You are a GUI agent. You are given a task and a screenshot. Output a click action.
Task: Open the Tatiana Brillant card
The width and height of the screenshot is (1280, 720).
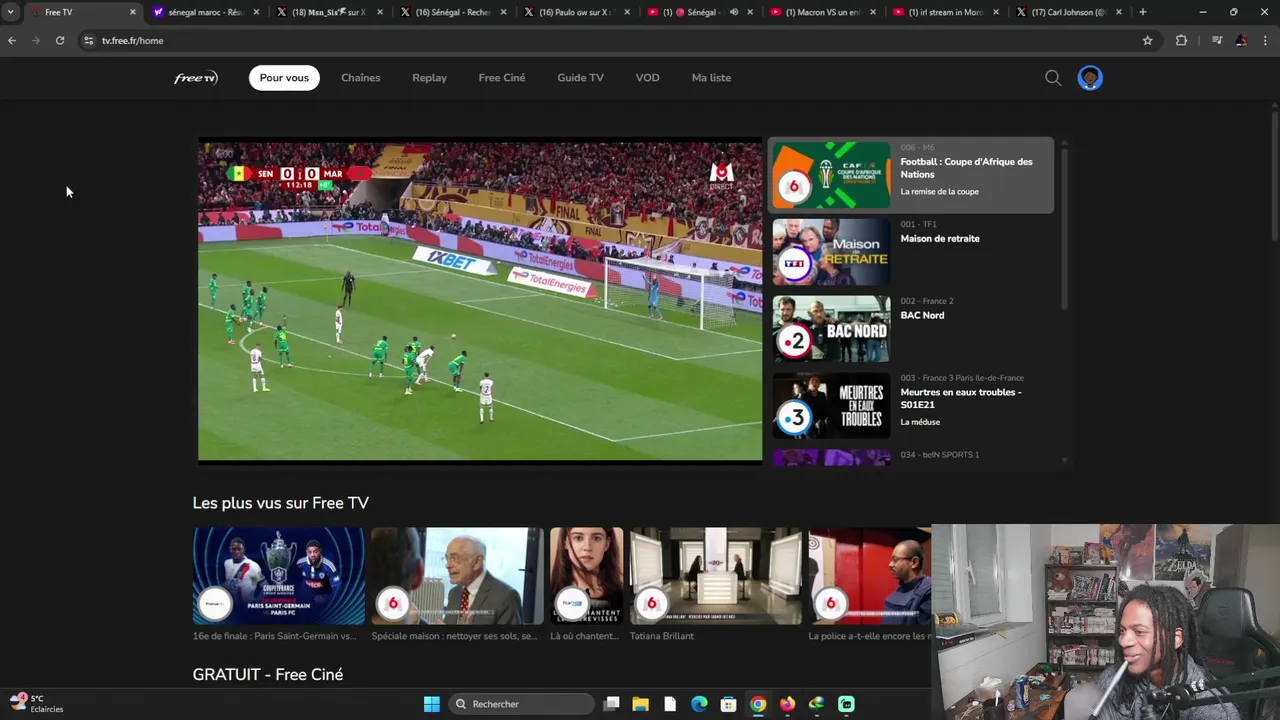coord(715,576)
